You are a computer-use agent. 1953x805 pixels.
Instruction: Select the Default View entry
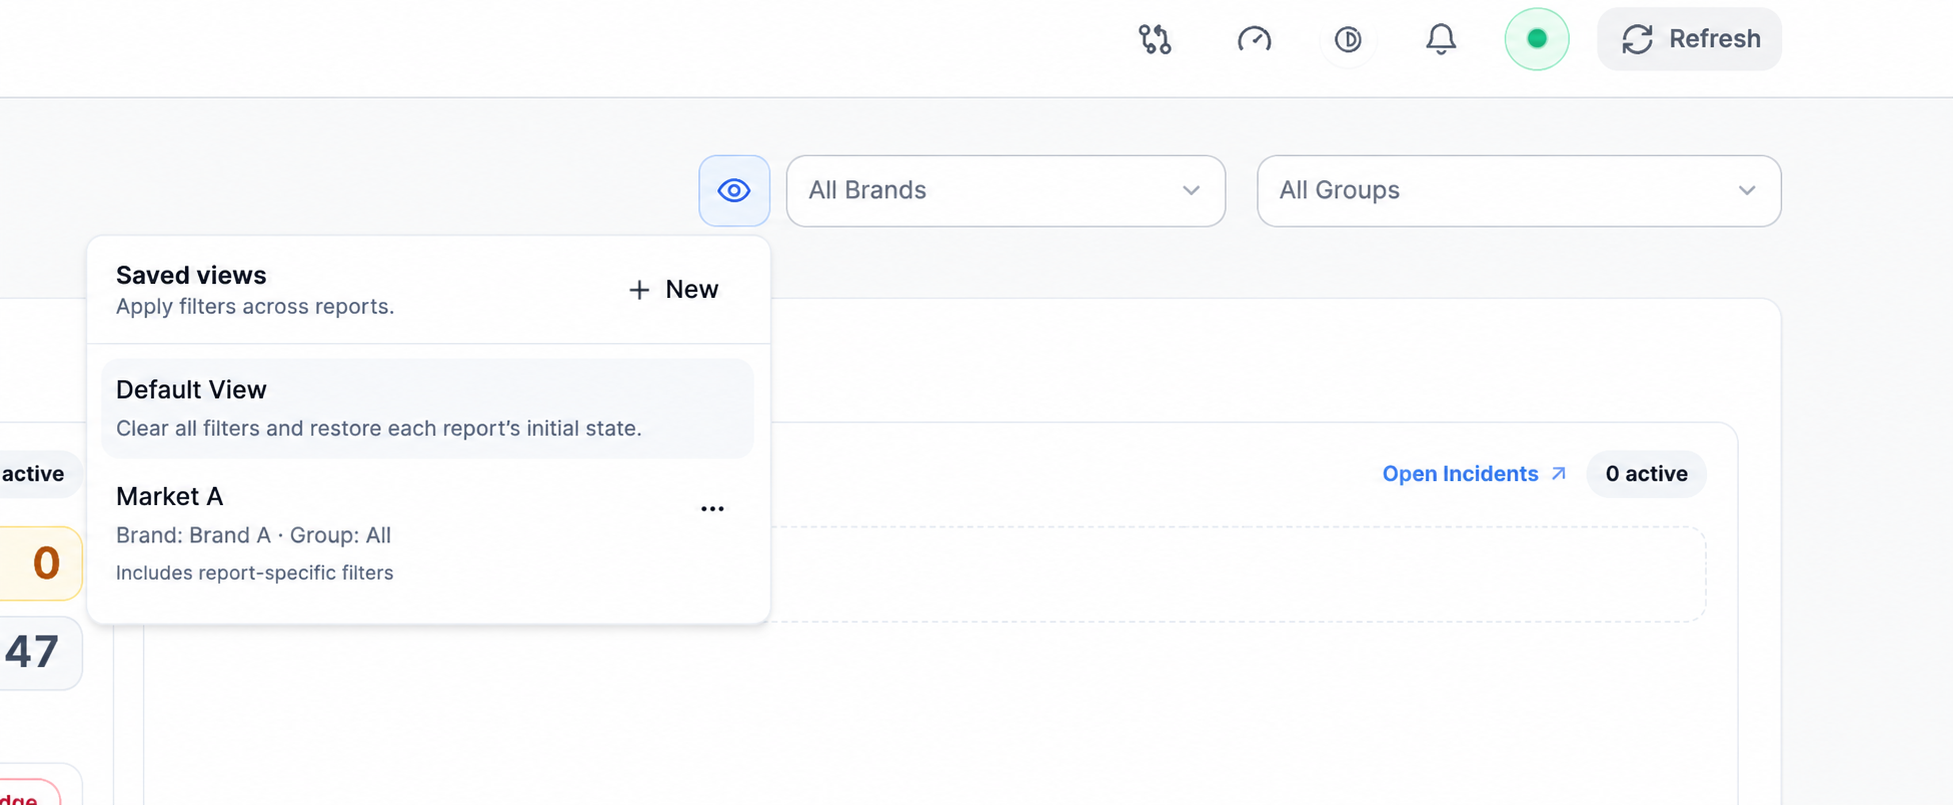tap(427, 408)
